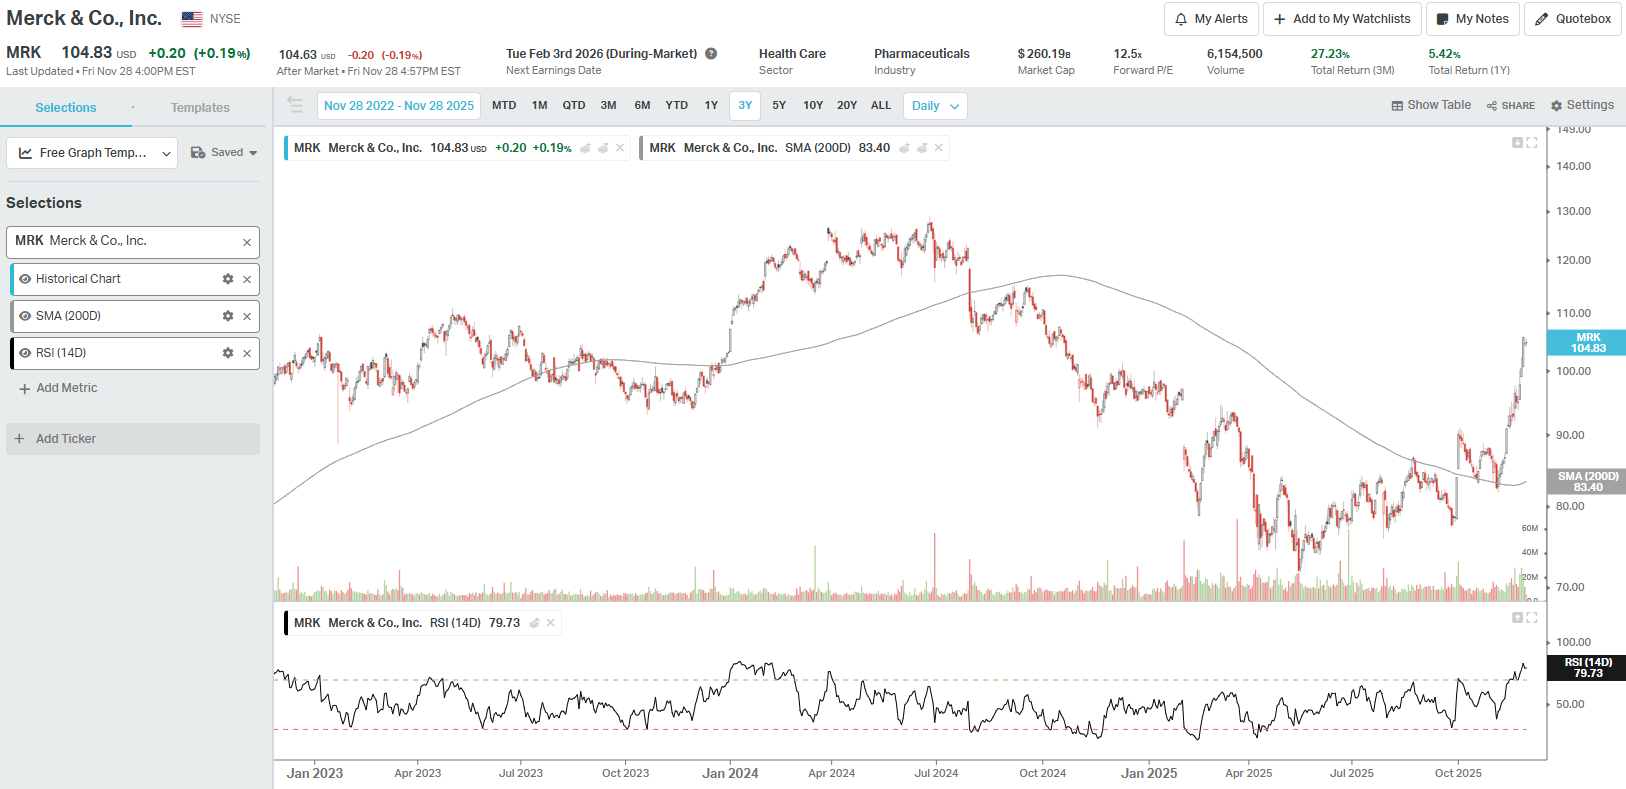Screen dimensions: 1626x789
Task: Click the RSI (14D) 79.73 axis label
Action: pyautogui.click(x=1587, y=668)
